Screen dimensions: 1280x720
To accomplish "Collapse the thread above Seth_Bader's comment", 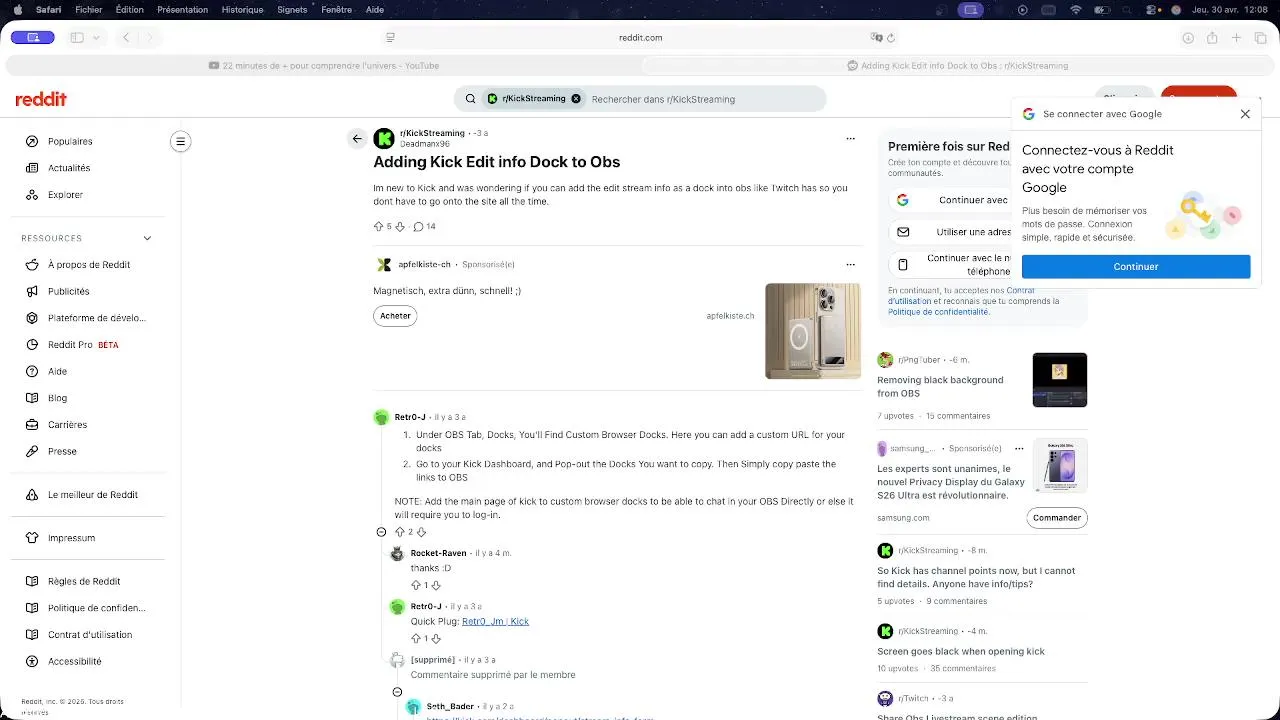I will pyautogui.click(x=397, y=692).
